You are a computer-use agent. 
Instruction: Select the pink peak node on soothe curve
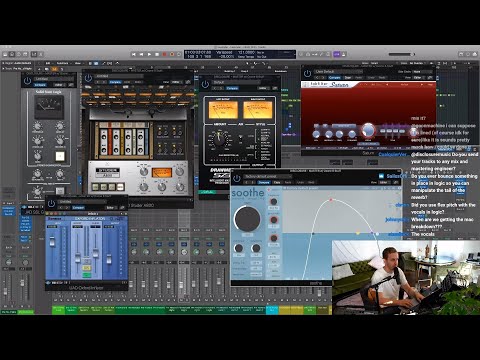pyautogui.click(x=331, y=200)
